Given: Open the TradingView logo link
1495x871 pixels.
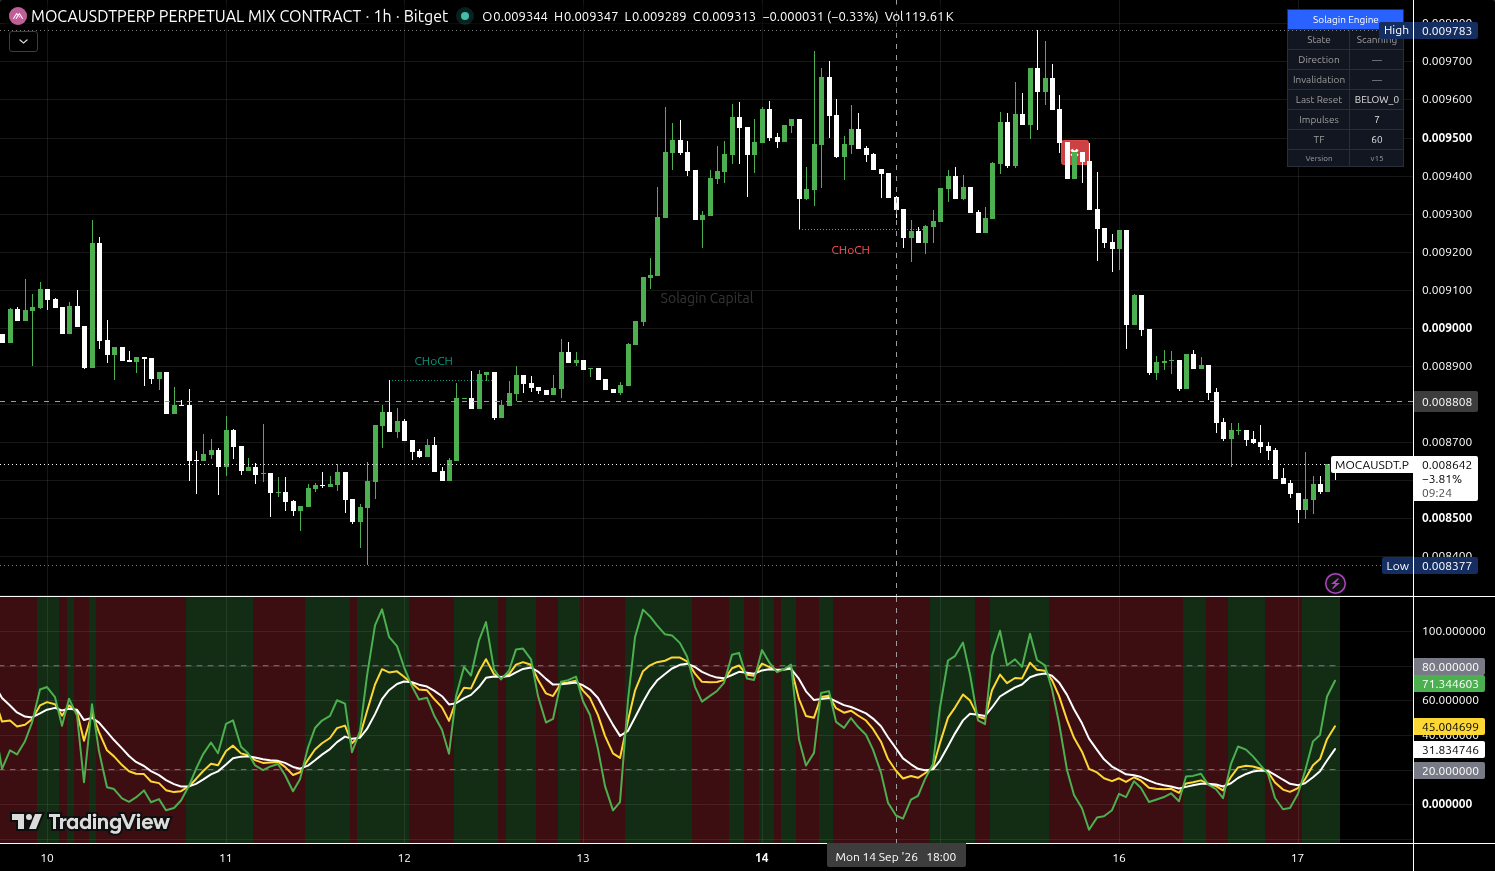Looking at the screenshot, I should click(90, 822).
